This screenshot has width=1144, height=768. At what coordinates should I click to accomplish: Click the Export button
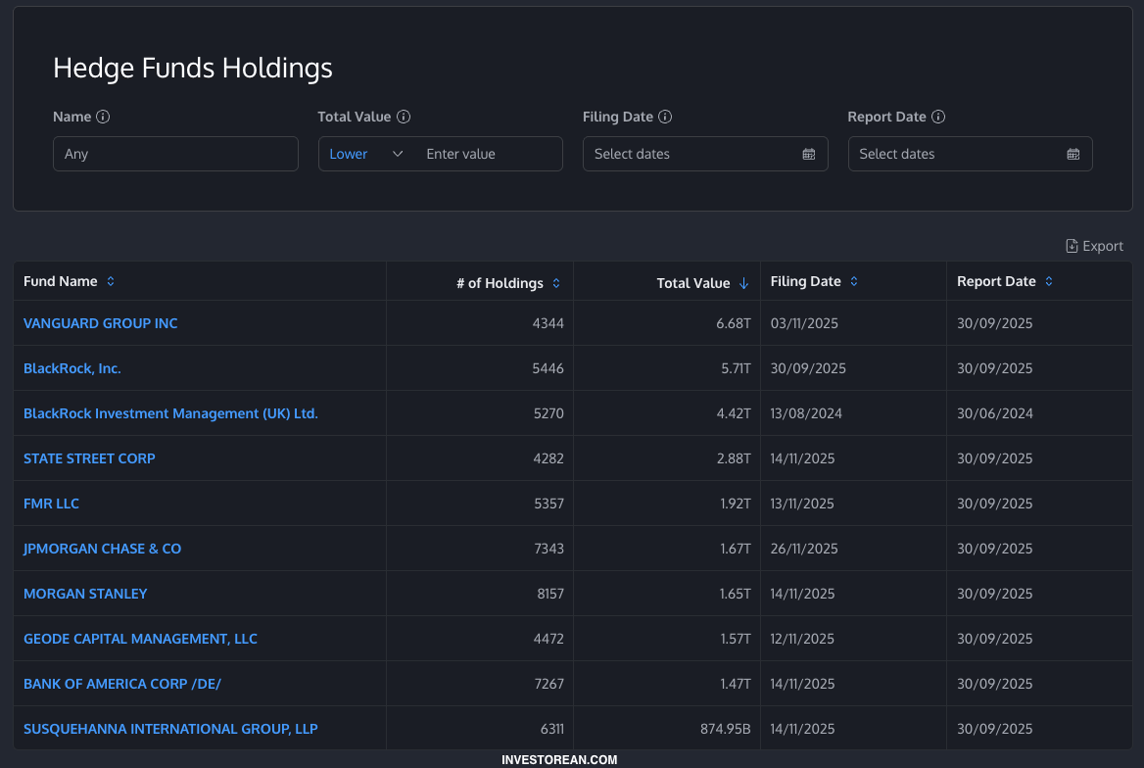(1094, 246)
